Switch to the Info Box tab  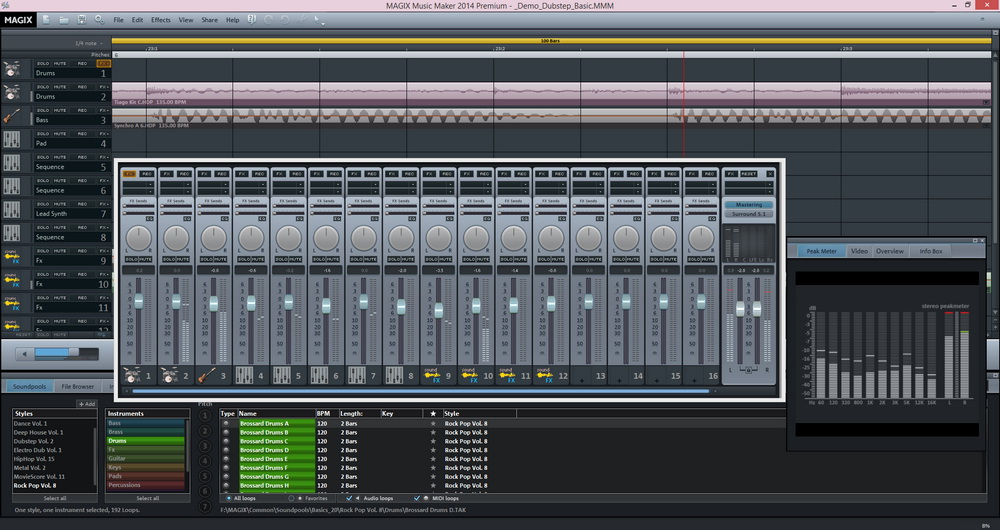point(930,251)
